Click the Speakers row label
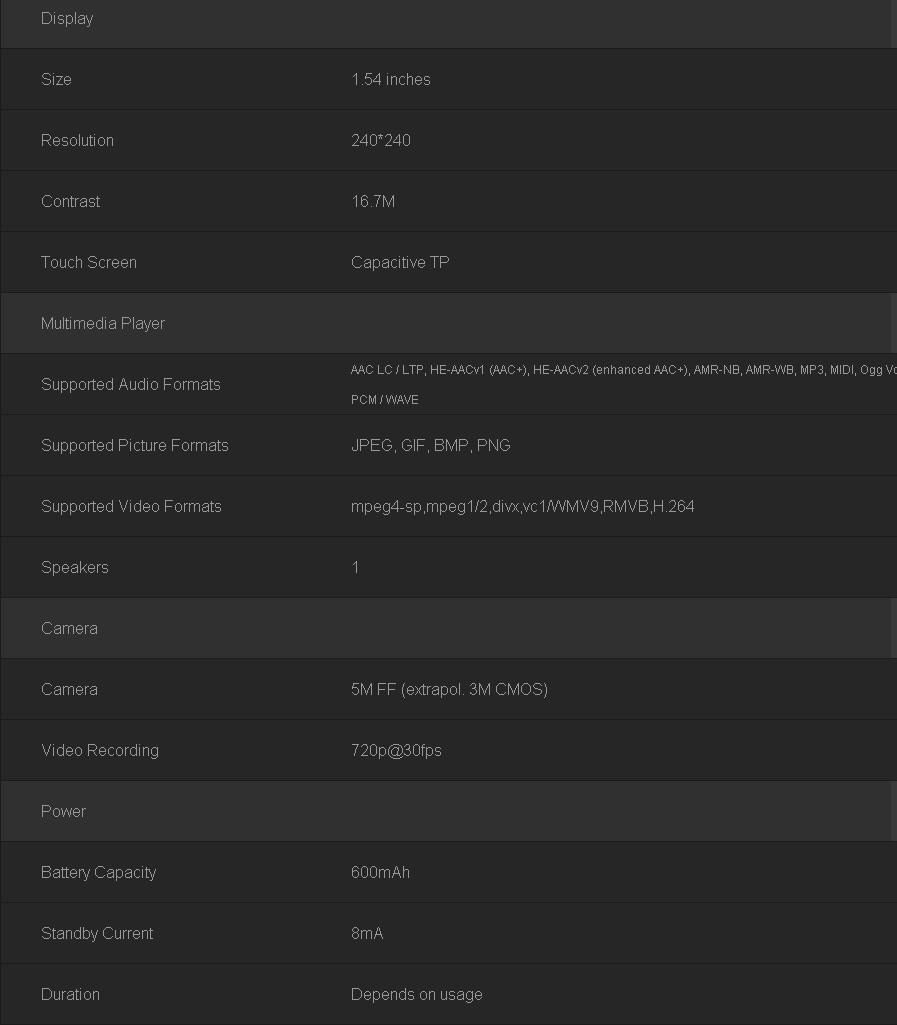Image resolution: width=897 pixels, height=1025 pixels. click(75, 568)
